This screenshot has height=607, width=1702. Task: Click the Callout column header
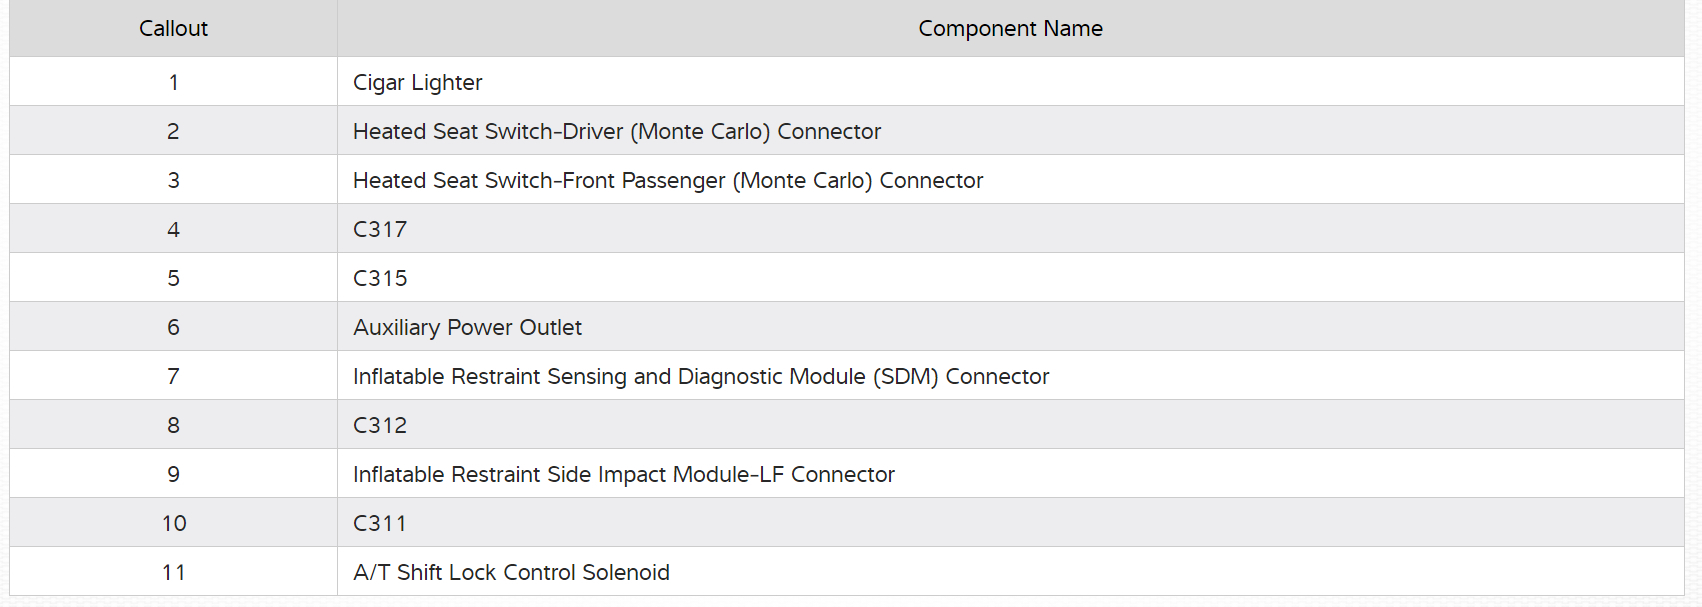pos(173,29)
